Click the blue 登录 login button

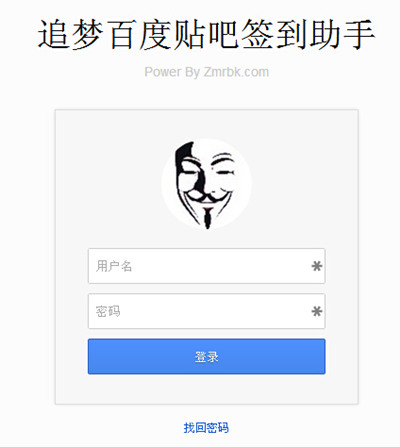coord(206,356)
